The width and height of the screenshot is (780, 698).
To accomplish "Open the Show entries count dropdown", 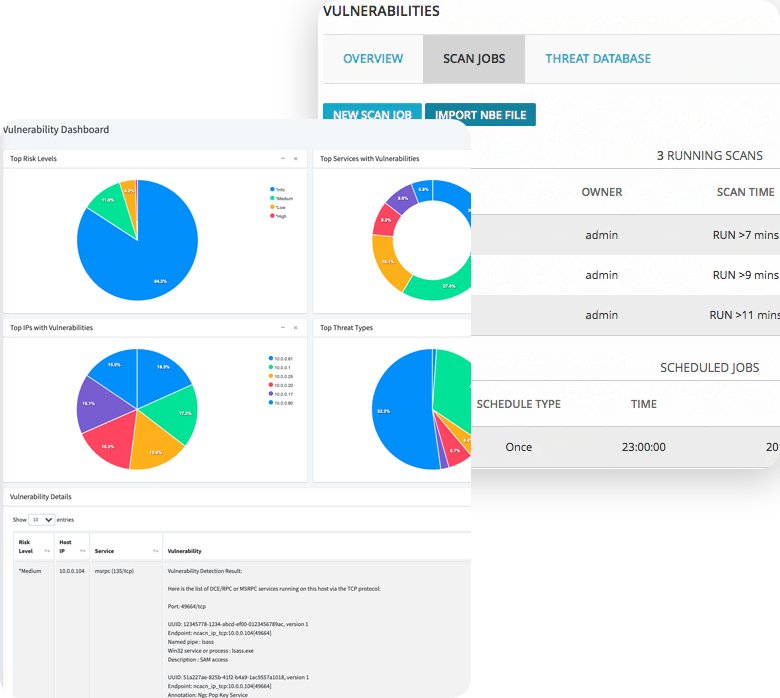I will [x=41, y=519].
